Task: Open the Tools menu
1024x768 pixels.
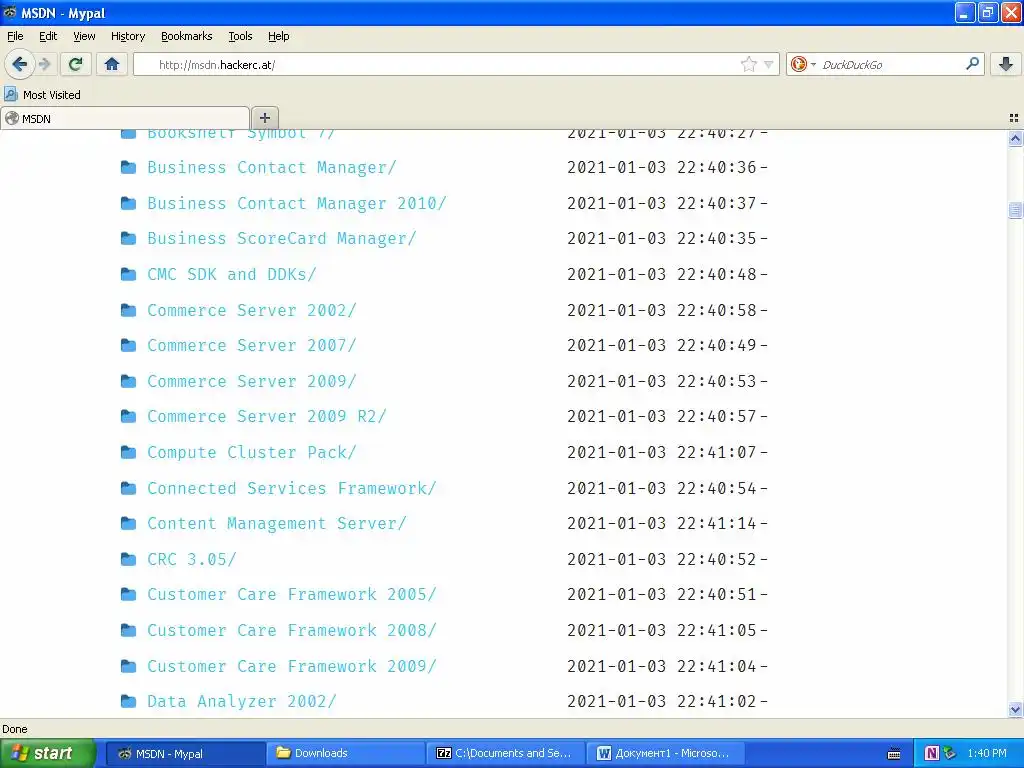Action: coord(240,36)
